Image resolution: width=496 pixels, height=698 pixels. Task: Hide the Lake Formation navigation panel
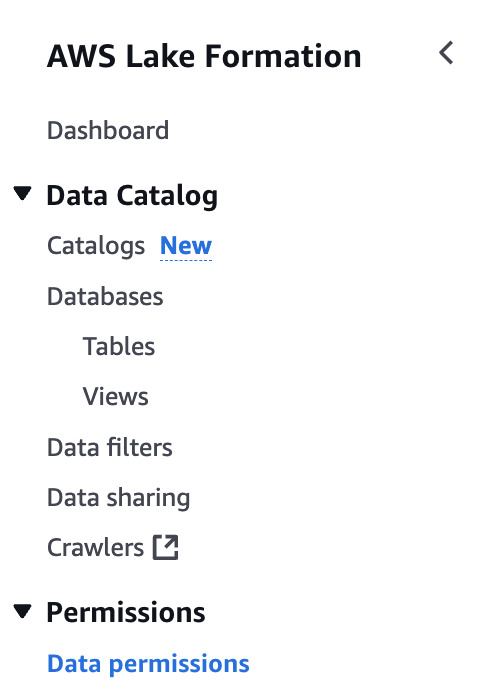click(446, 53)
